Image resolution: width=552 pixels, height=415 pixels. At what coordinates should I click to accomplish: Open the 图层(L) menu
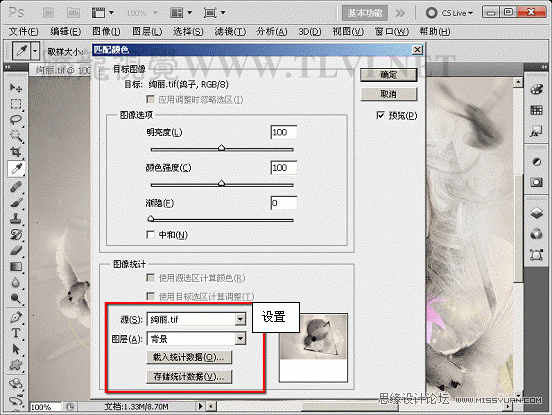pyautogui.click(x=147, y=32)
